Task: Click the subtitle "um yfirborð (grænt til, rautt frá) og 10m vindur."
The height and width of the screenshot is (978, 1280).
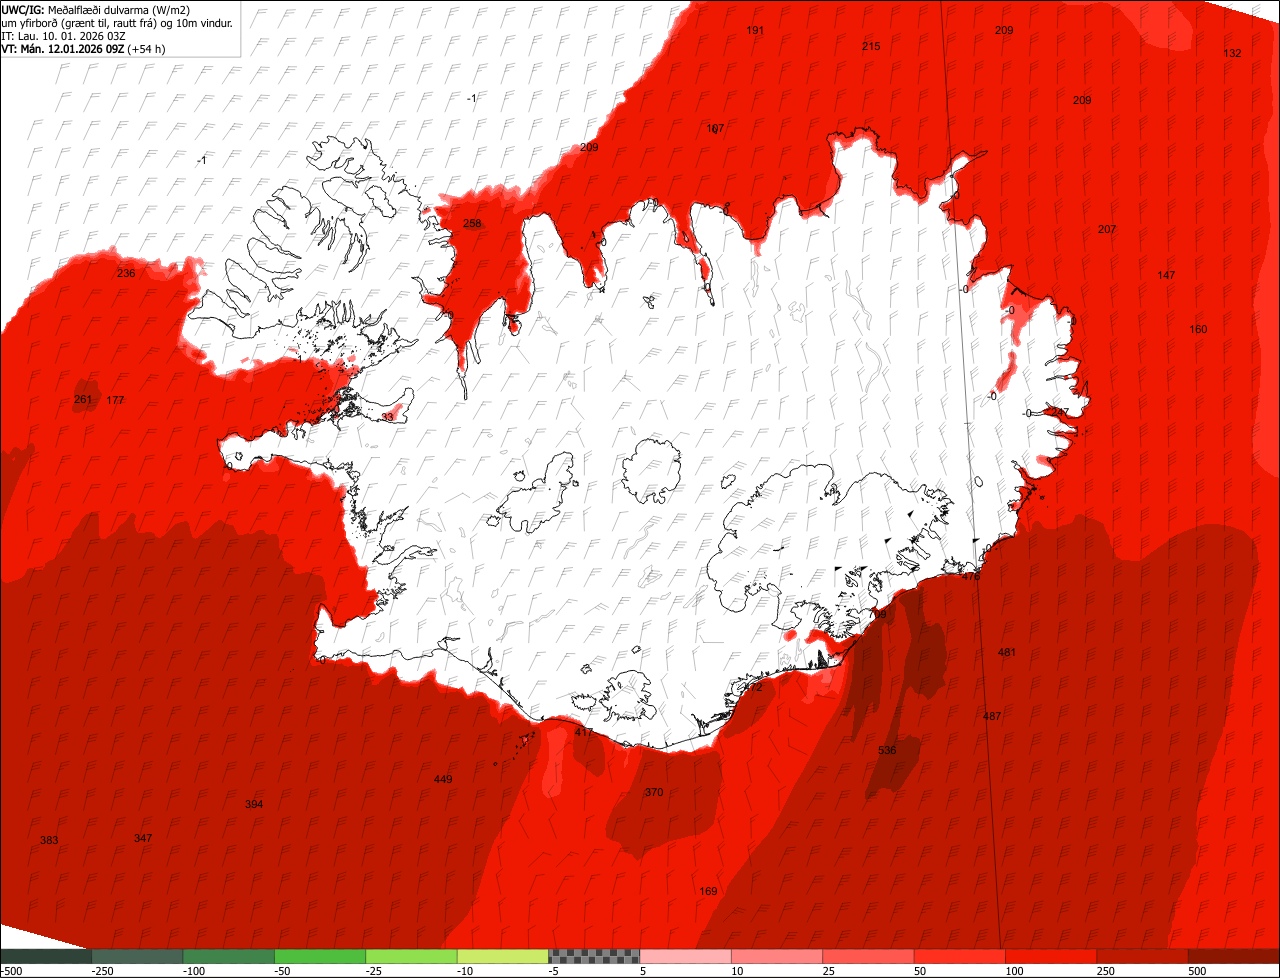Action: [x=117, y=23]
